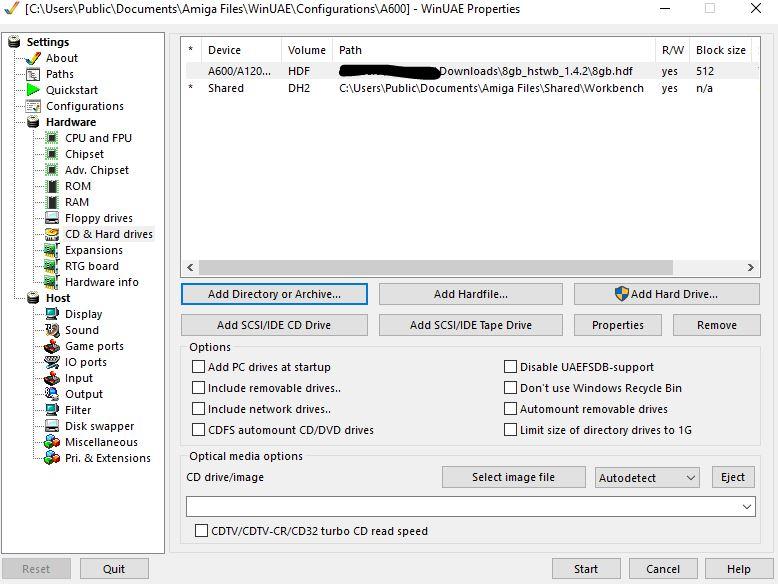Open Hardware info icon
Image resolution: width=778 pixels, height=584 pixels.
click(52, 282)
